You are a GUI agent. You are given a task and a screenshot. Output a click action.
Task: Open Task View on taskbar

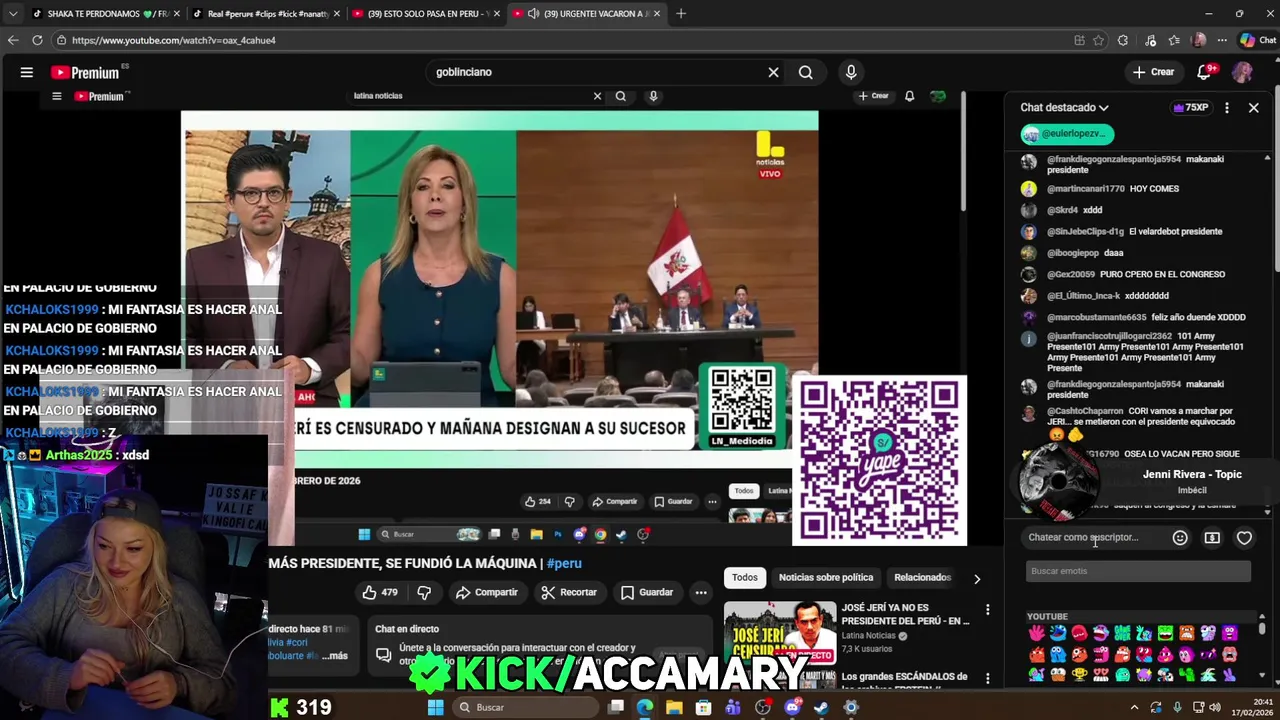[x=617, y=707]
